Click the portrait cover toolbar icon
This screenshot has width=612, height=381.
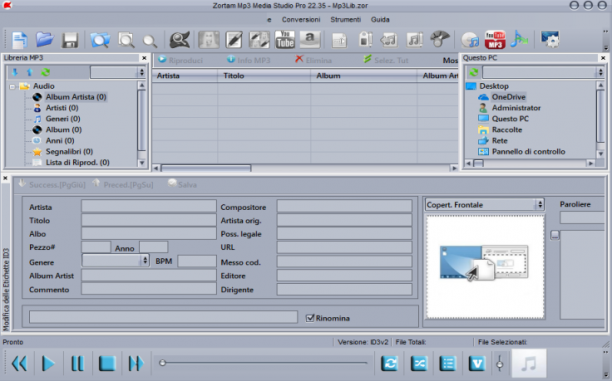(208, 40)
